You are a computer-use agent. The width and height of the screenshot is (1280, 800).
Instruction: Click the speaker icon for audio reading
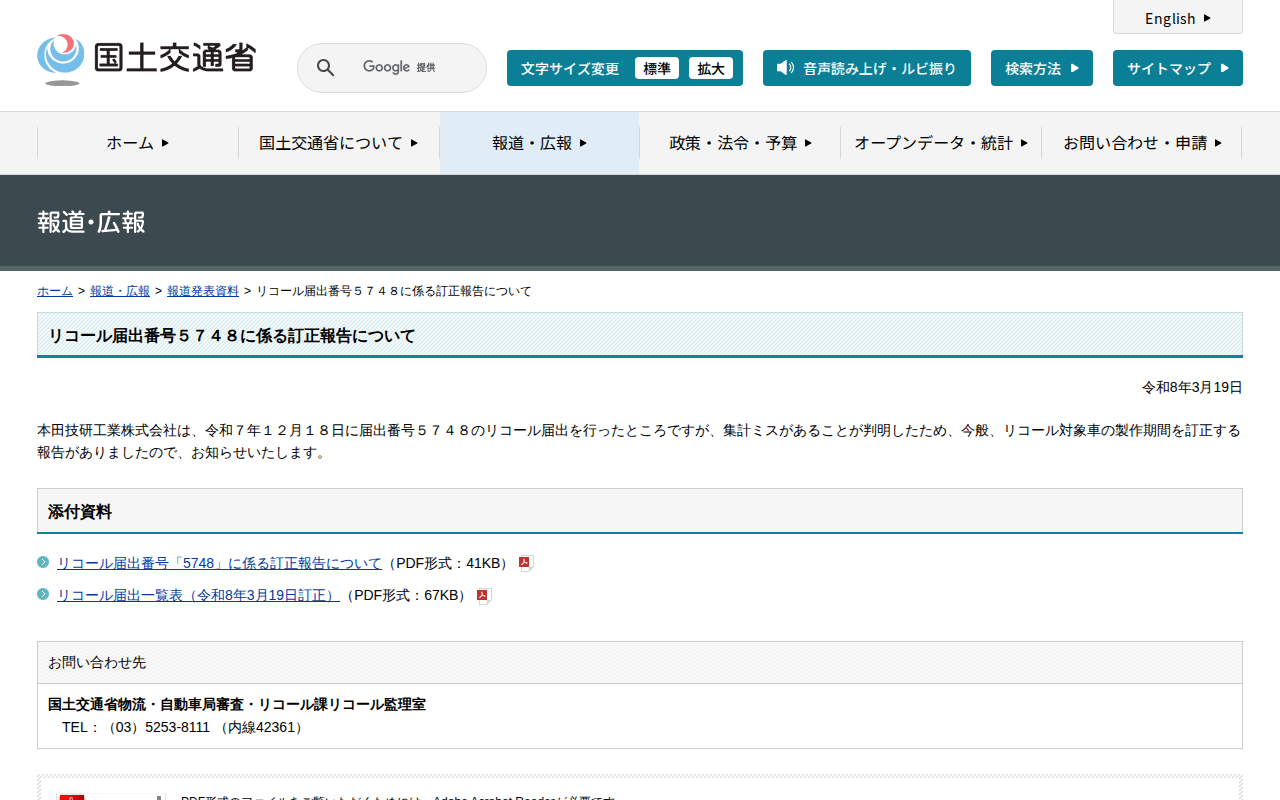tap(785, 68)
